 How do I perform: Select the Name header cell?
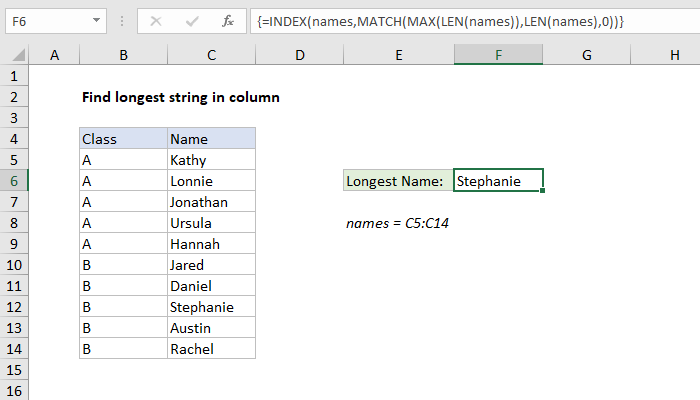pos(211,139)
